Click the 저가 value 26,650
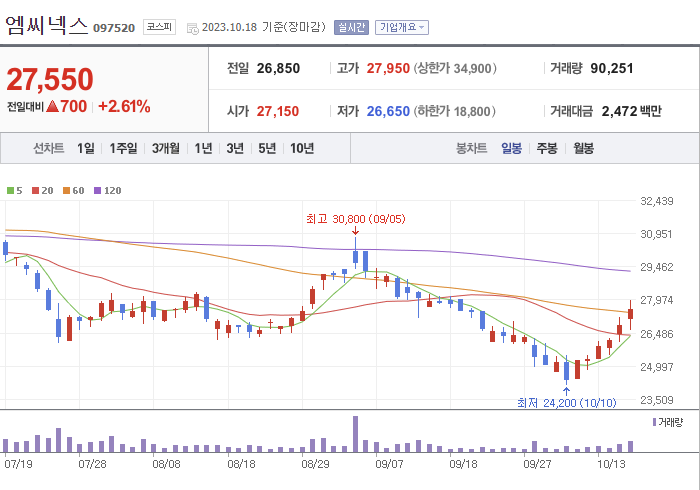The width and height of the screenshot is (700, 490). (x=388, y=111)
